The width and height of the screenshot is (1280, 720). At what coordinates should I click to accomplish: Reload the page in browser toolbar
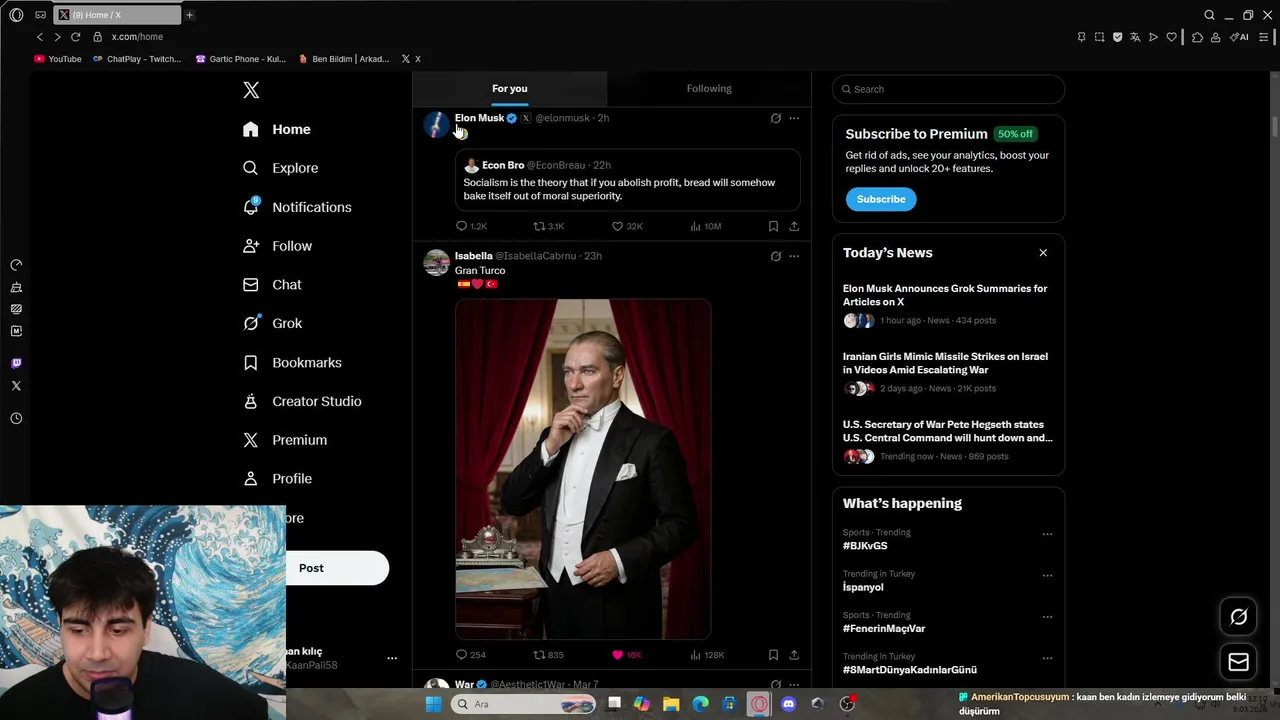[x=75, y=37]
